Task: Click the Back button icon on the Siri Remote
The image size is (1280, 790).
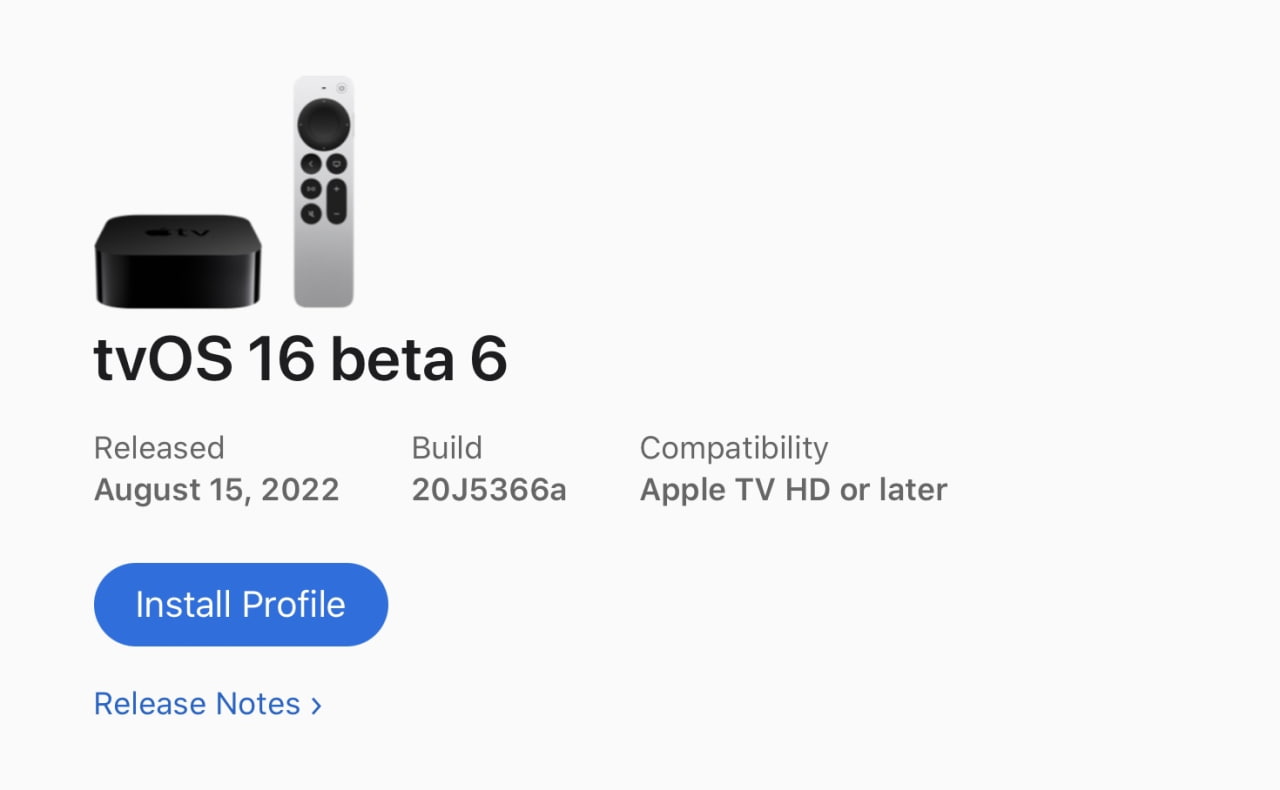Action: pos(311,163)
